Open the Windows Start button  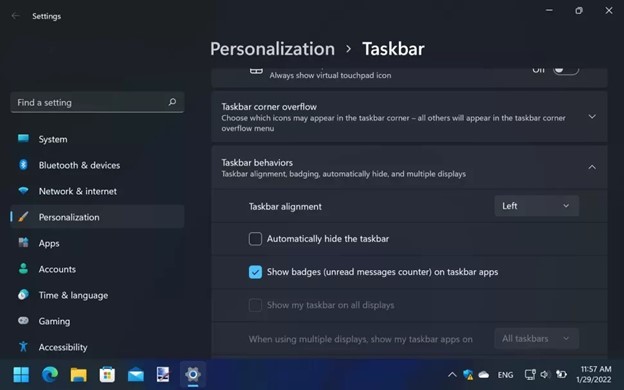tap(21, 374)
